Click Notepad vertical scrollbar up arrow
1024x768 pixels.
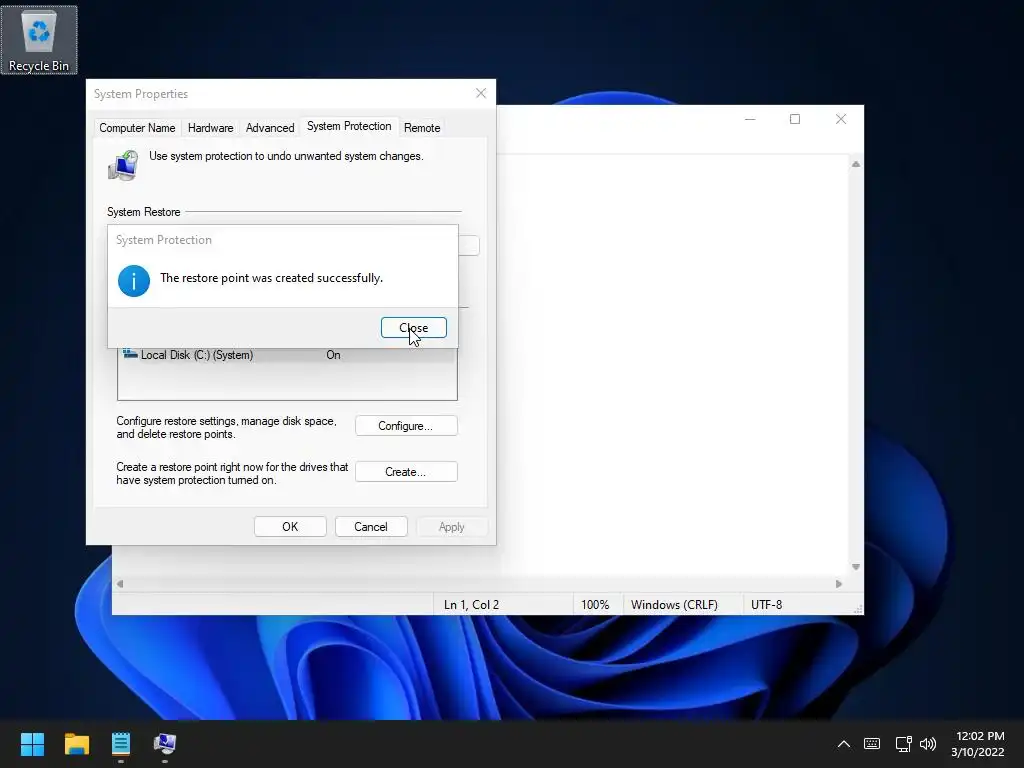(856, 165)
